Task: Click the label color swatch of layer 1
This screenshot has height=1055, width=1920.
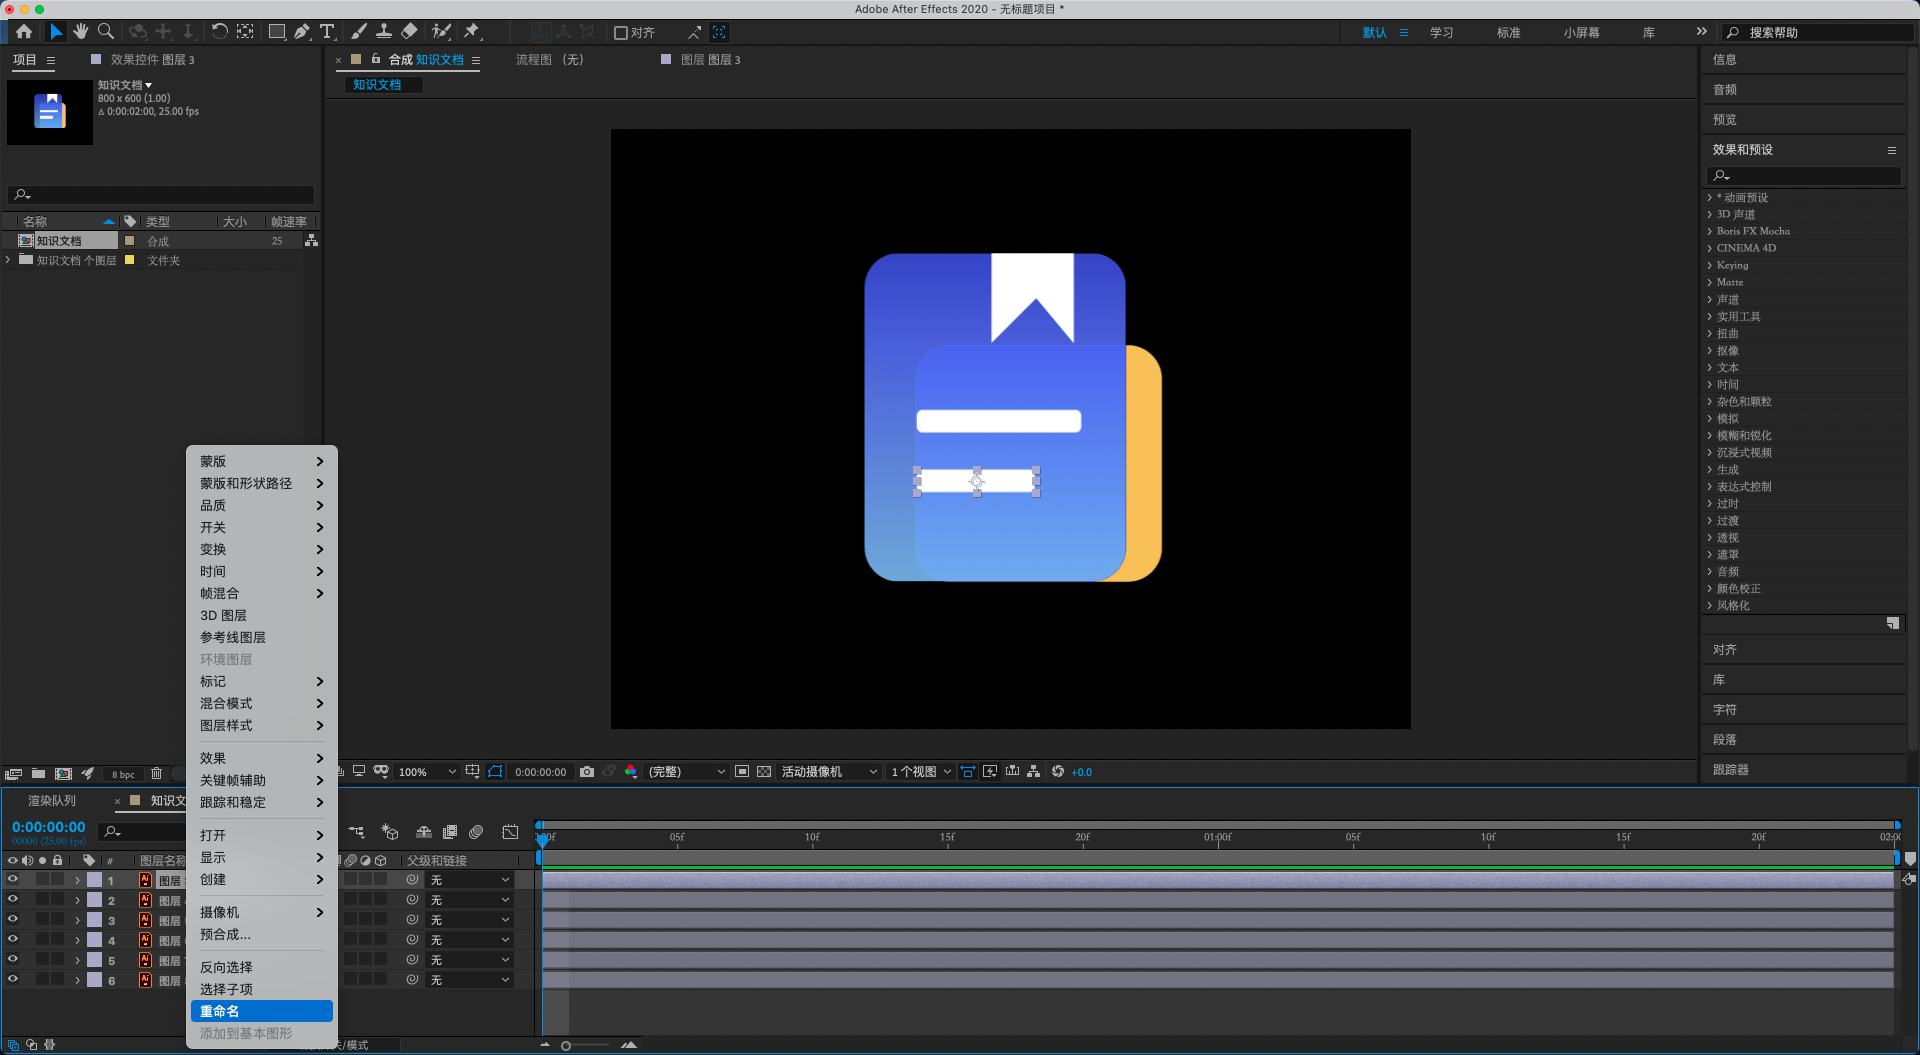Action: (94, 880)
